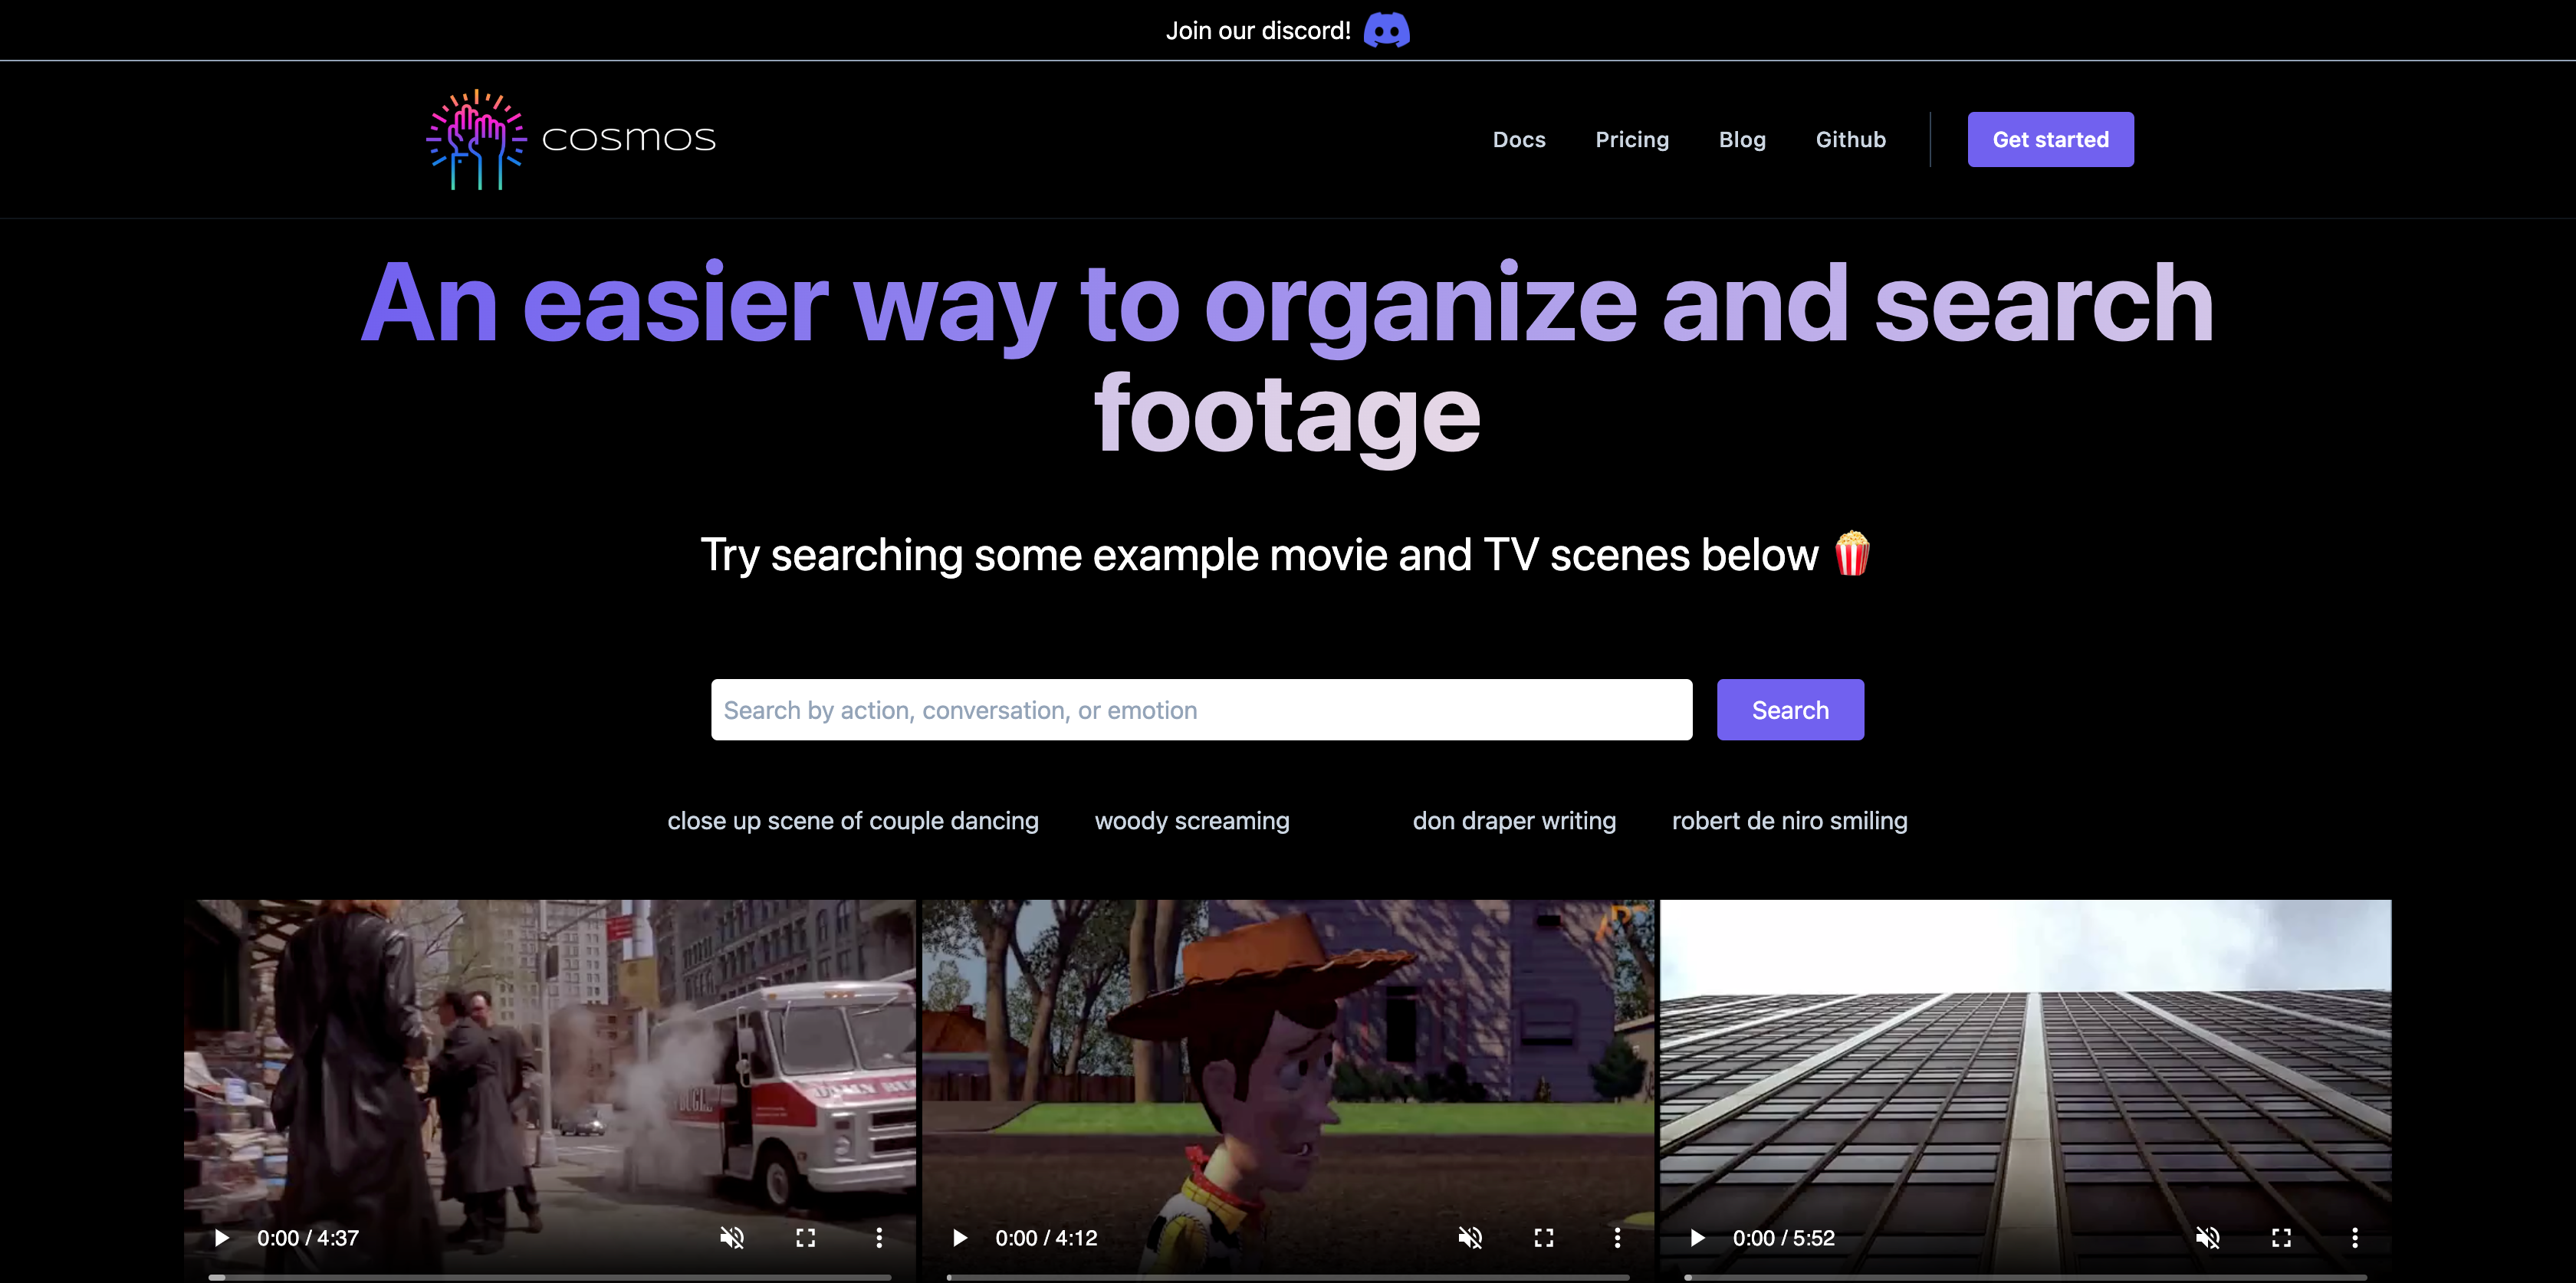The height and width of the screenshot is (1283, 2576).
Task: Focus the search by action input field
Action: (1201, 710)
